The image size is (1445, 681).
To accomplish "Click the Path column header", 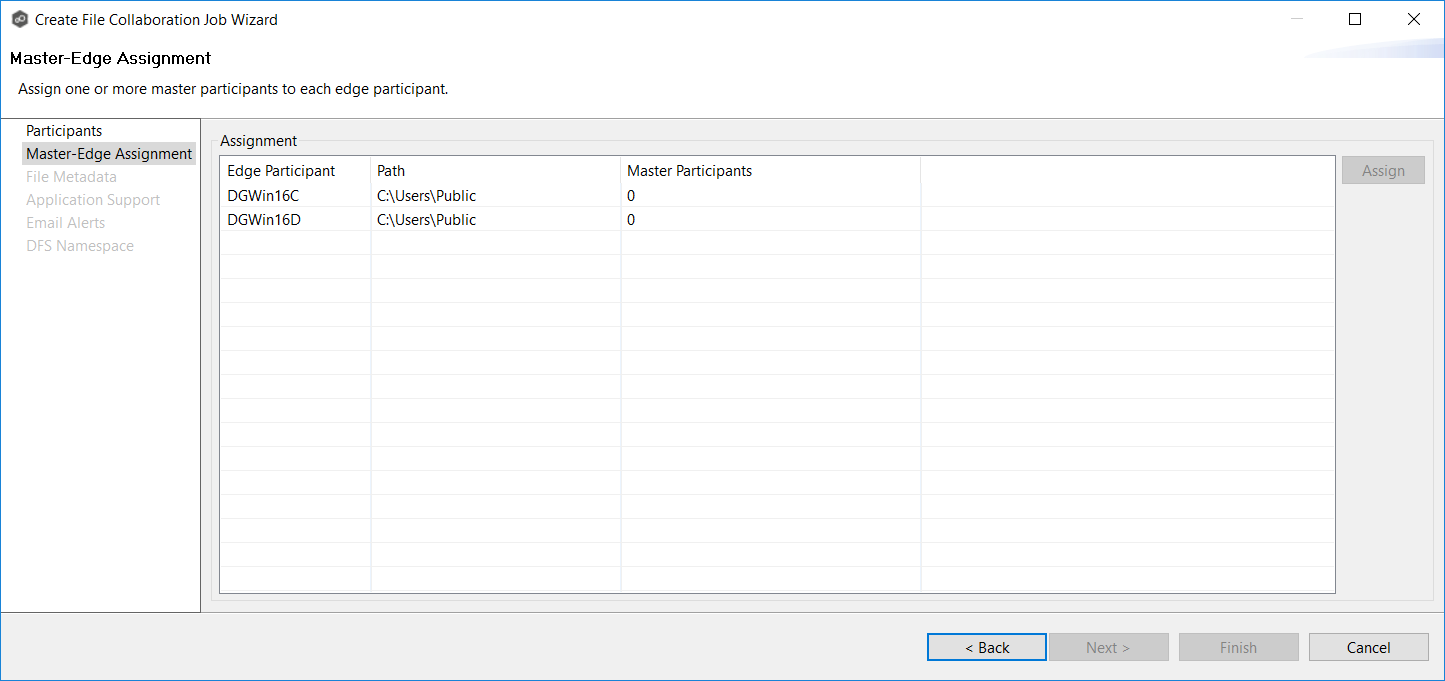I will pos(391,171).
